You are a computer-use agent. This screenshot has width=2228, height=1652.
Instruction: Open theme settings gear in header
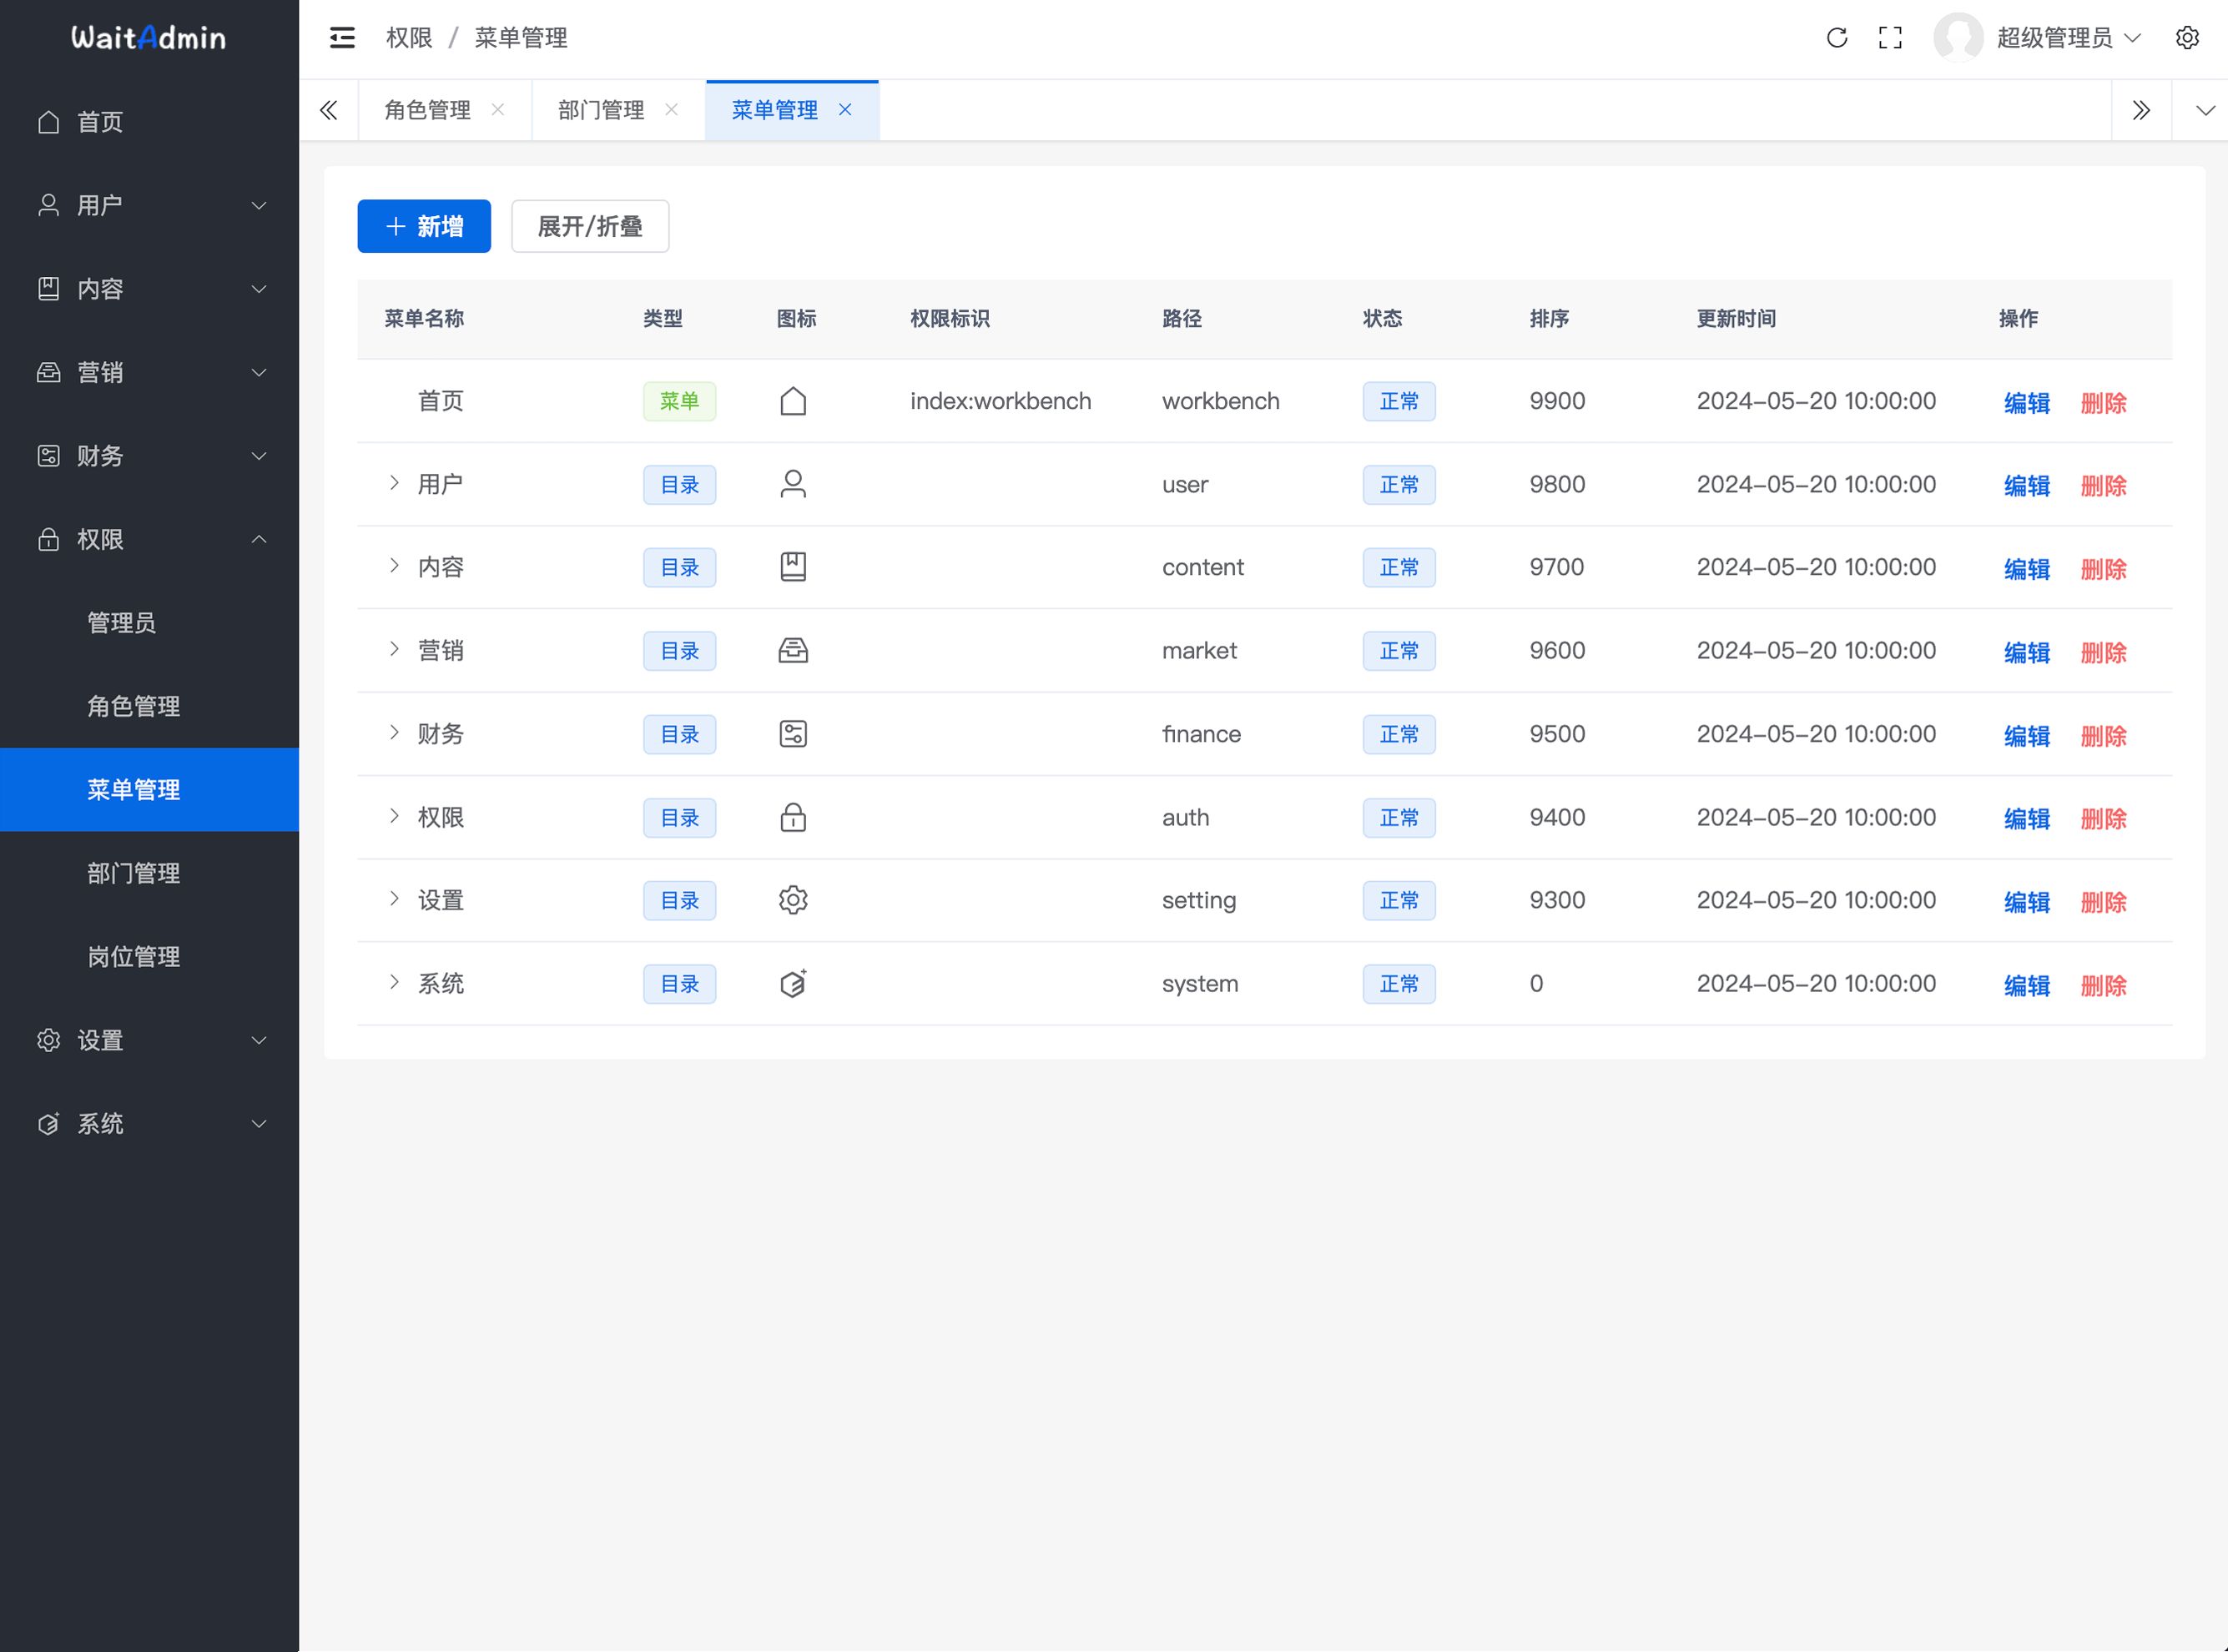coord(2187,38)
